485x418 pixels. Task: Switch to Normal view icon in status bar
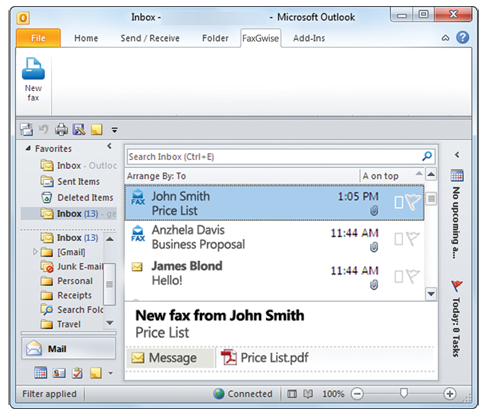click(292, 394)
